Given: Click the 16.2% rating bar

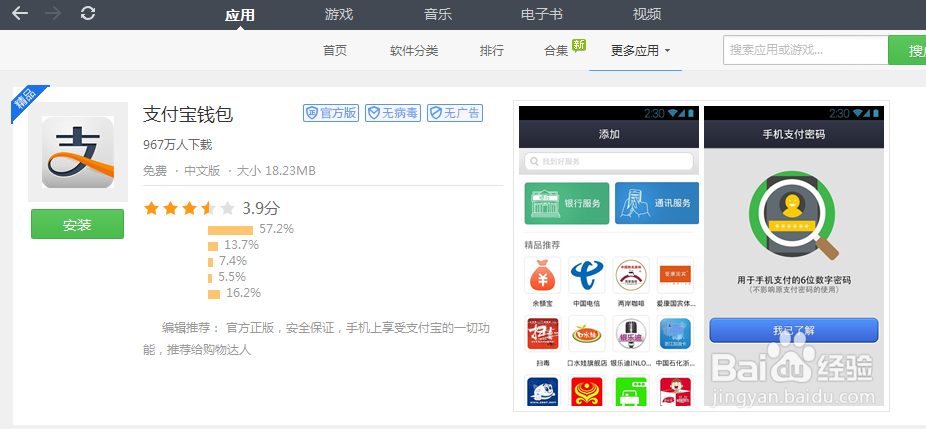Looking at the screenshot, I should click(x=214, y=294).
